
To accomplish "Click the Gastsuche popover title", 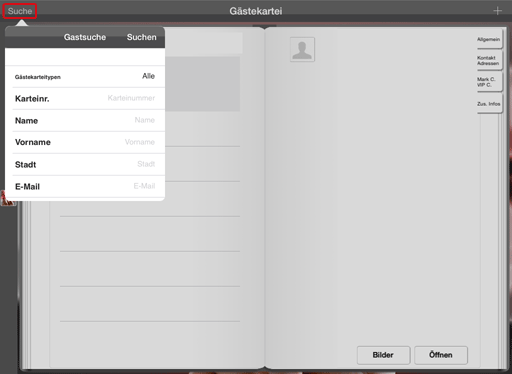I will click(85, 37).
